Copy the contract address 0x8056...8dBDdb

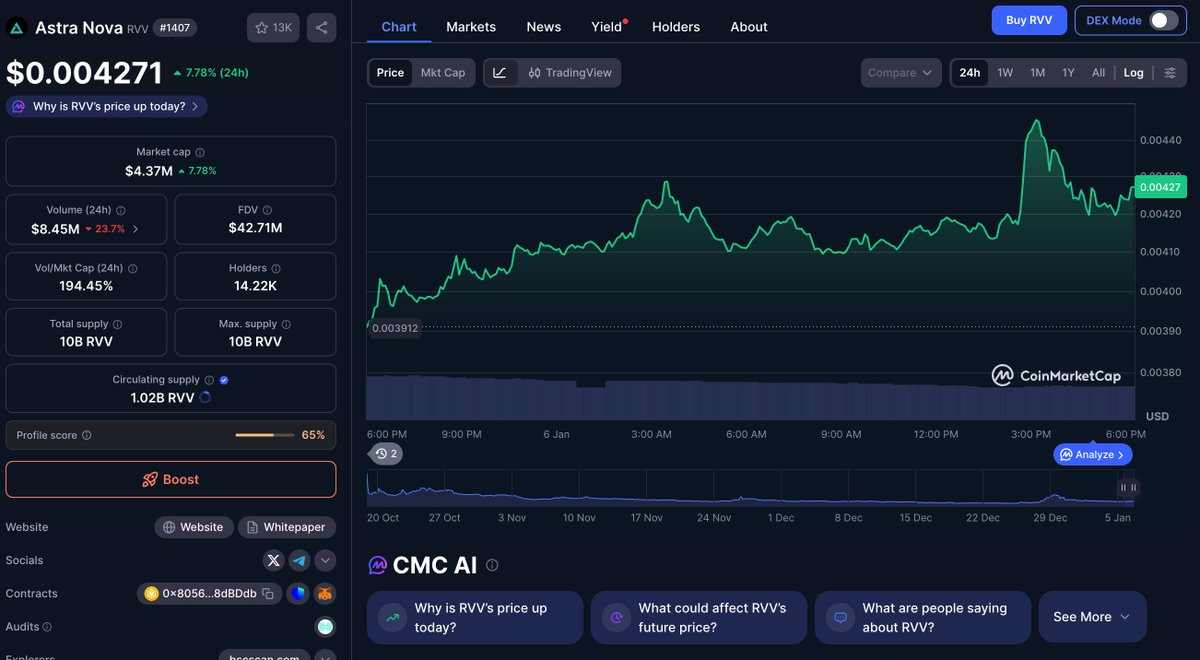268,594
